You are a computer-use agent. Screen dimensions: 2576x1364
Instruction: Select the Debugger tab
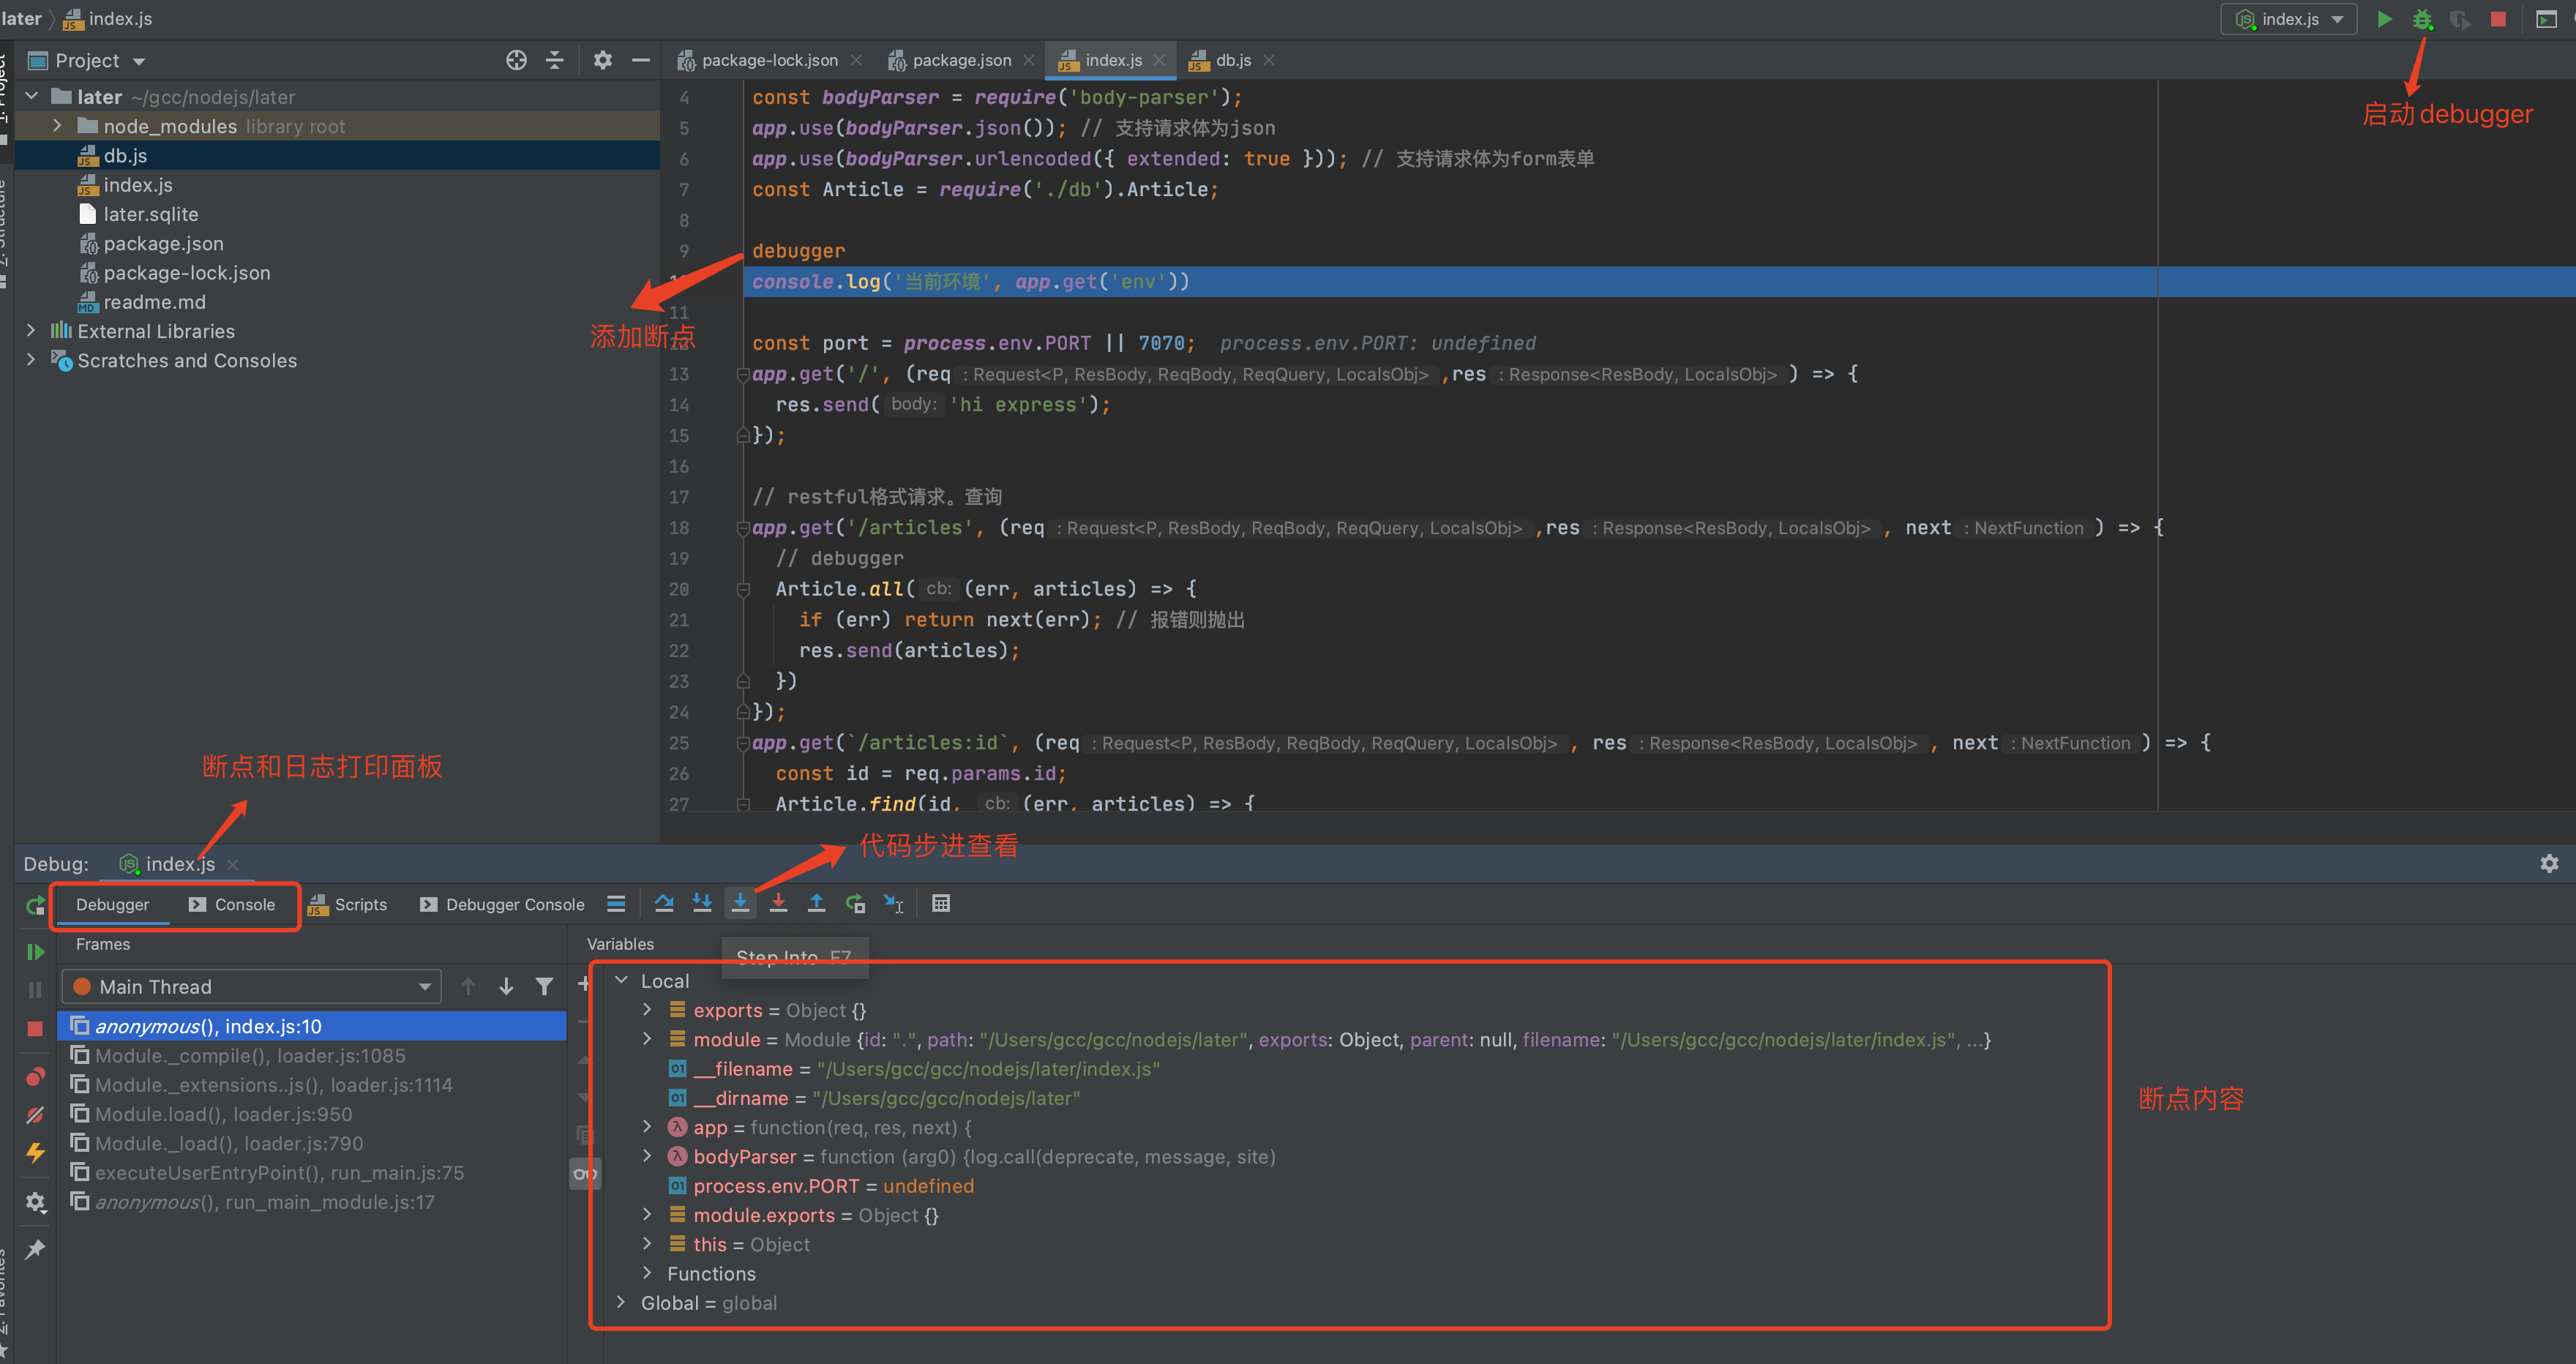tap(112, 904)
